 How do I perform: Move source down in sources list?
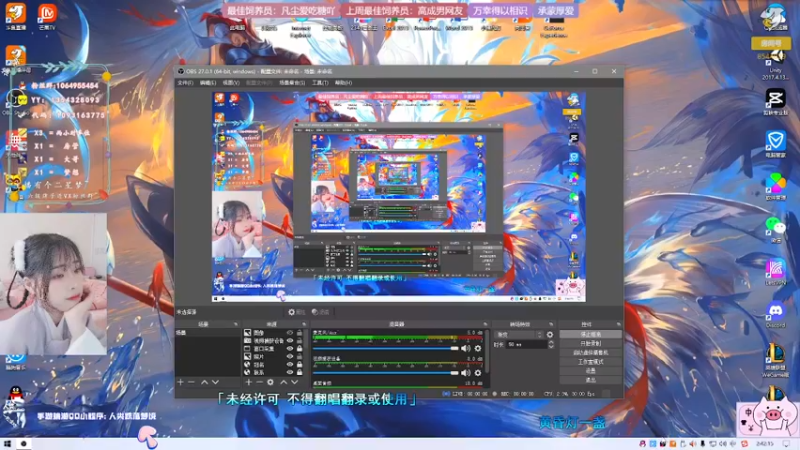click(x=294, y=382)
